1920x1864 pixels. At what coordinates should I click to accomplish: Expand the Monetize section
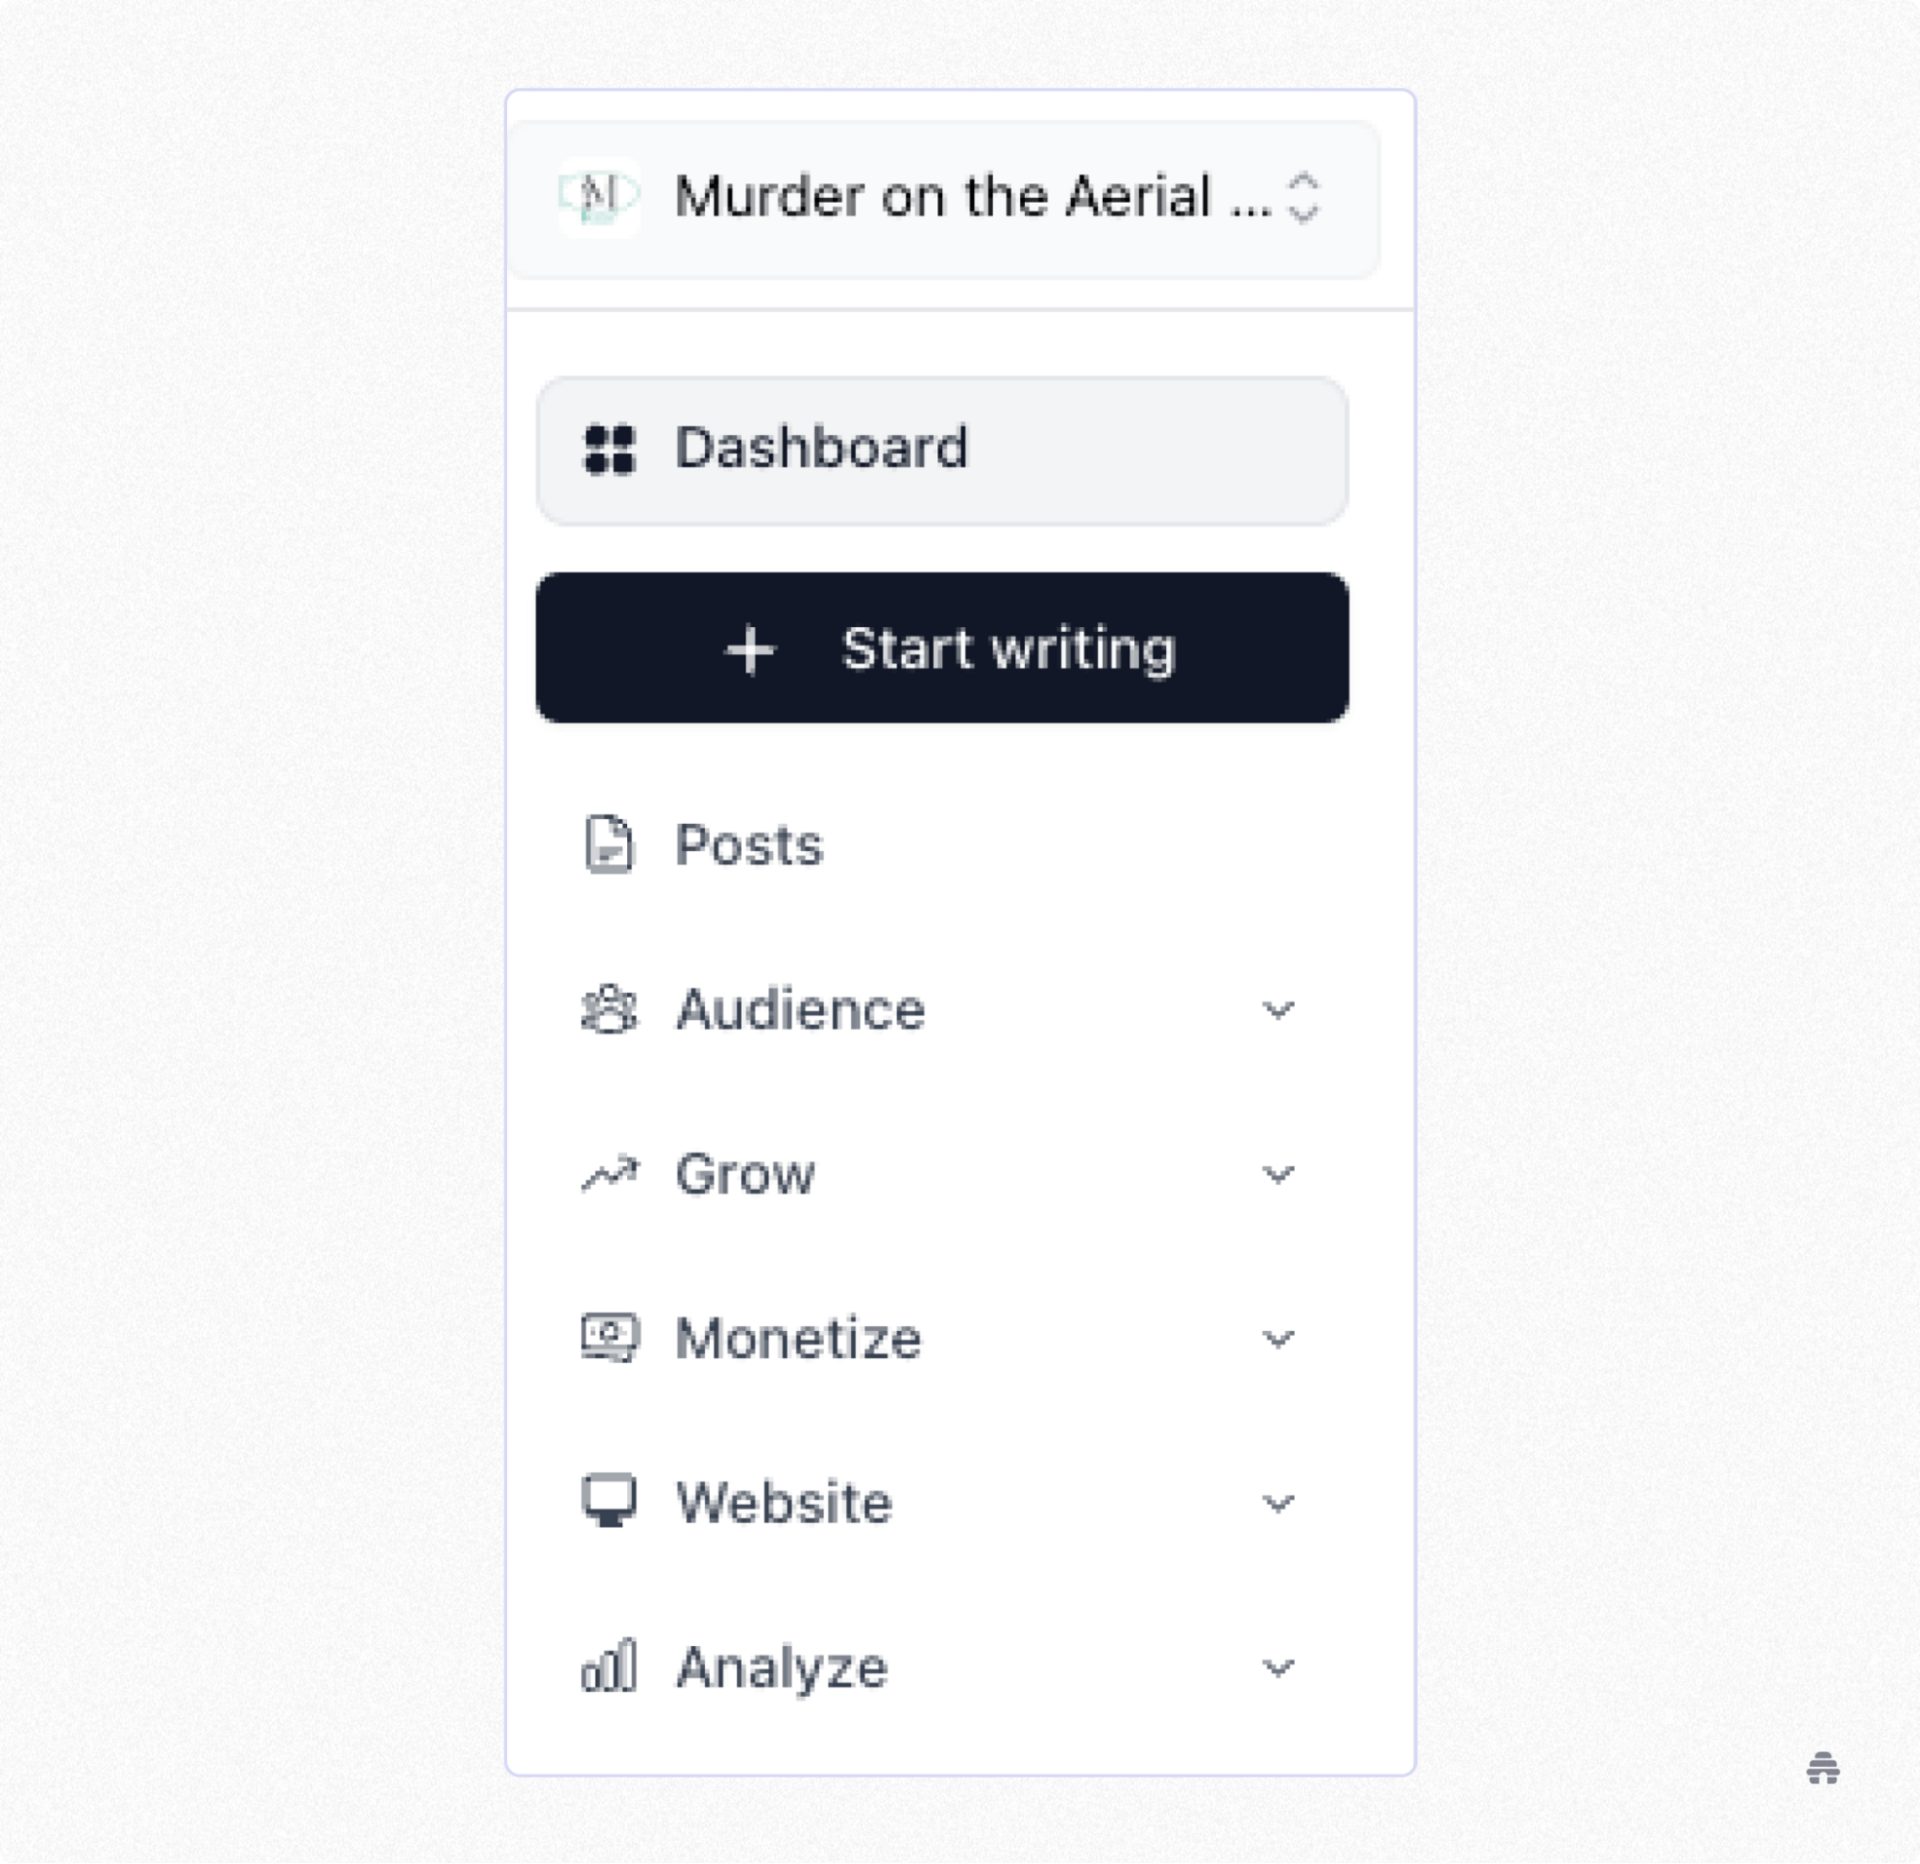[x=1277, y=1338]
